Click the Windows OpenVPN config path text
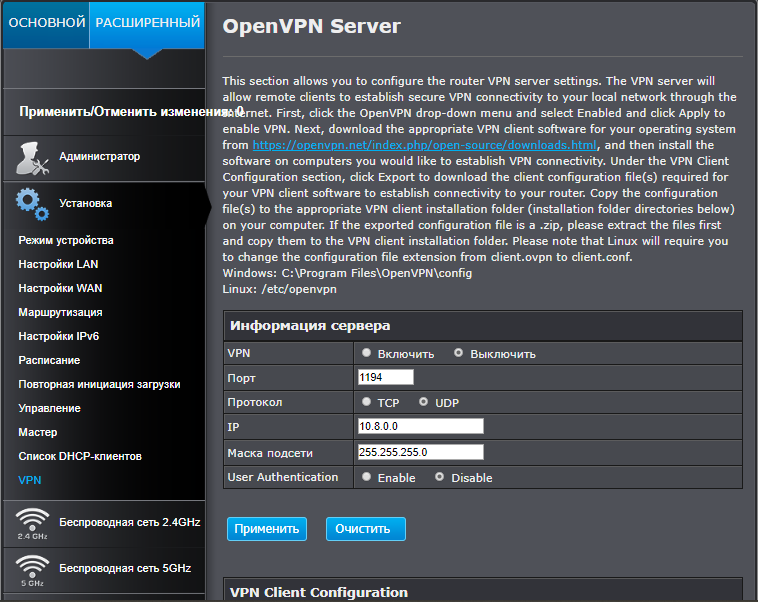 click(x=347, y=273)
